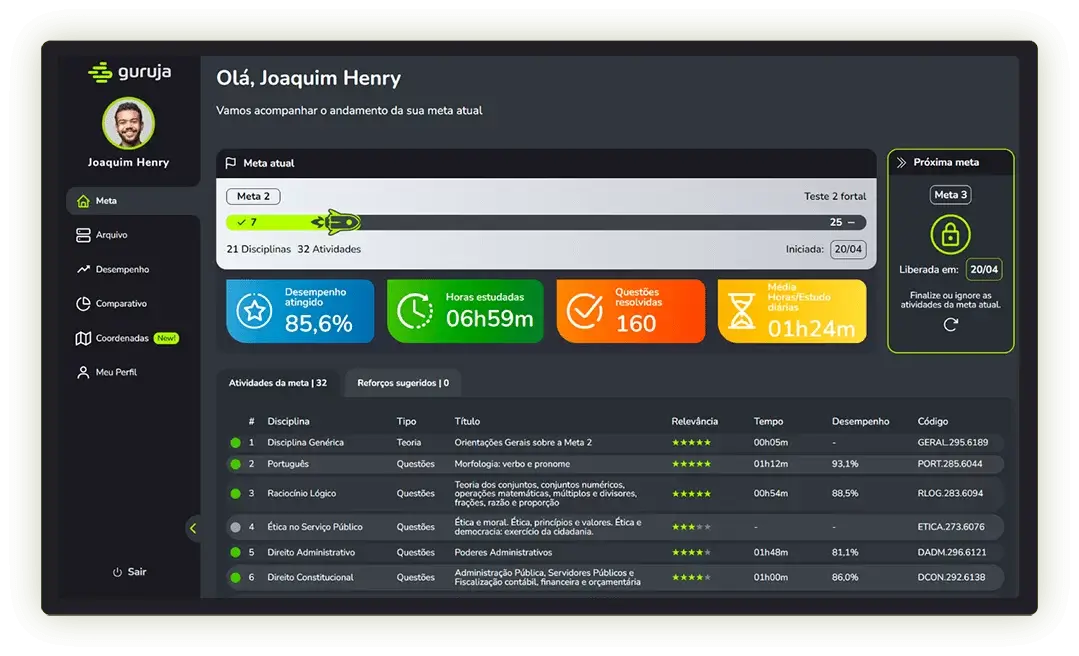Toggle status dot for Direito Constitucional row

235,577
